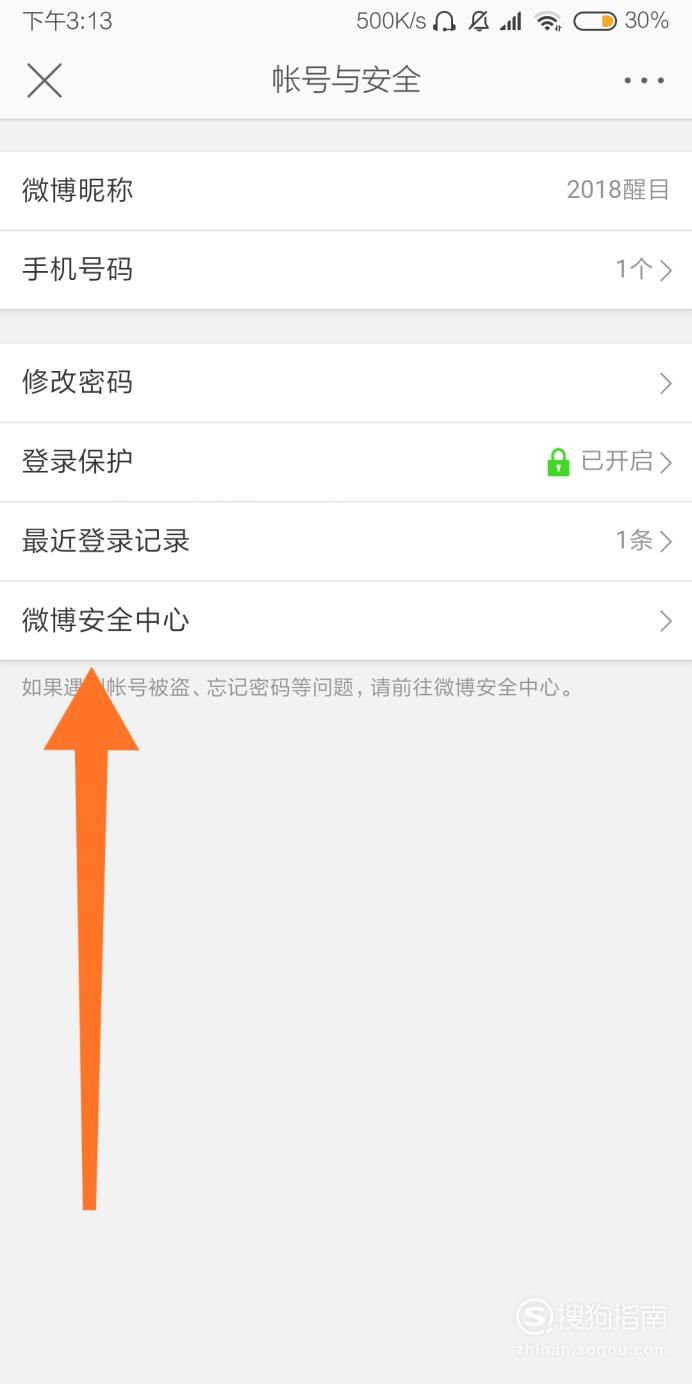Open the three-dot more options menu
The image size is (692, 1384).
(x=643, y=80)
